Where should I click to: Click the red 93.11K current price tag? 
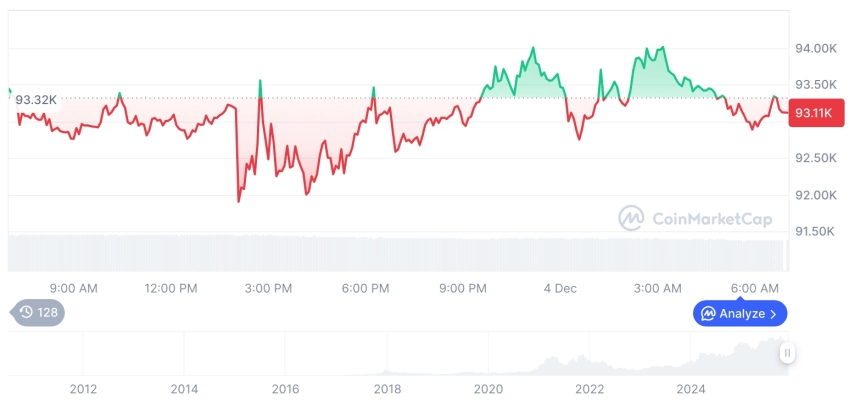pos(811,113)
